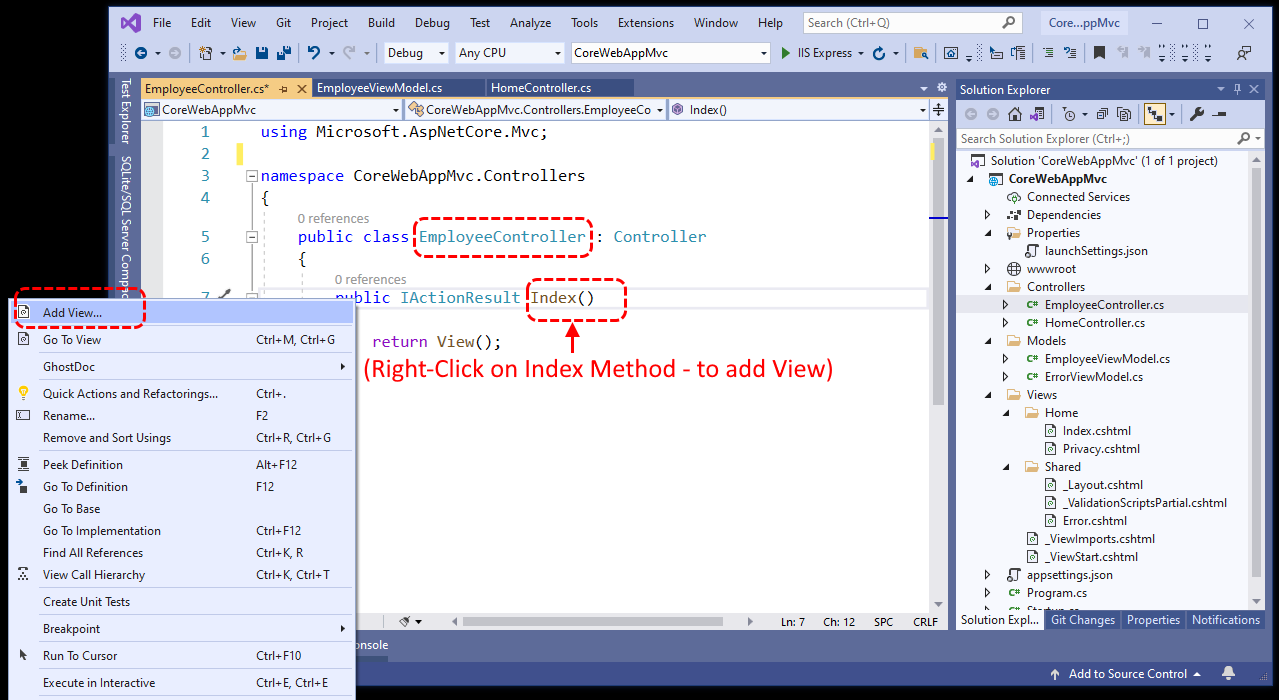Select the Save All icon in the toolbar
The height and width of the screenshot is (700, 1279).
(286, 52)
